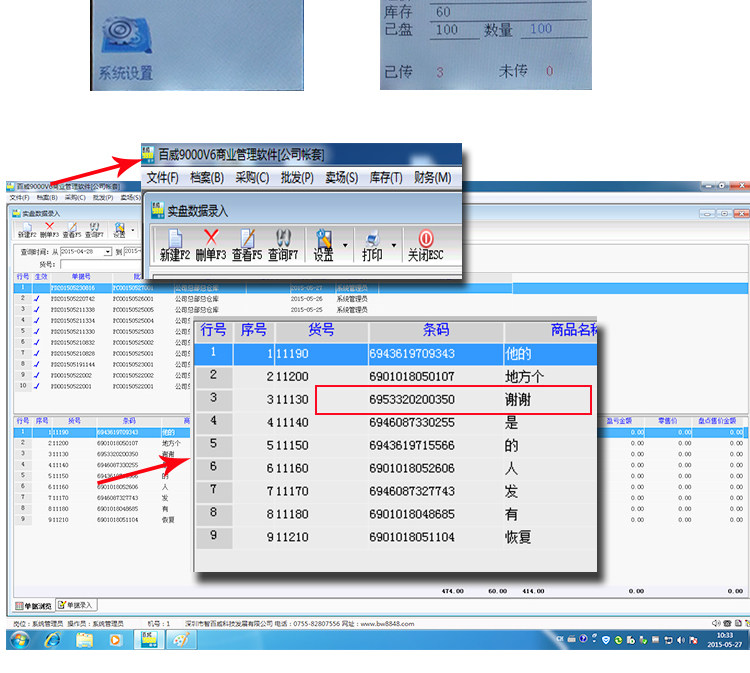Toggle 生效 checkmark for PD00150522001 row
750x673 pixels.
point(37,386)
